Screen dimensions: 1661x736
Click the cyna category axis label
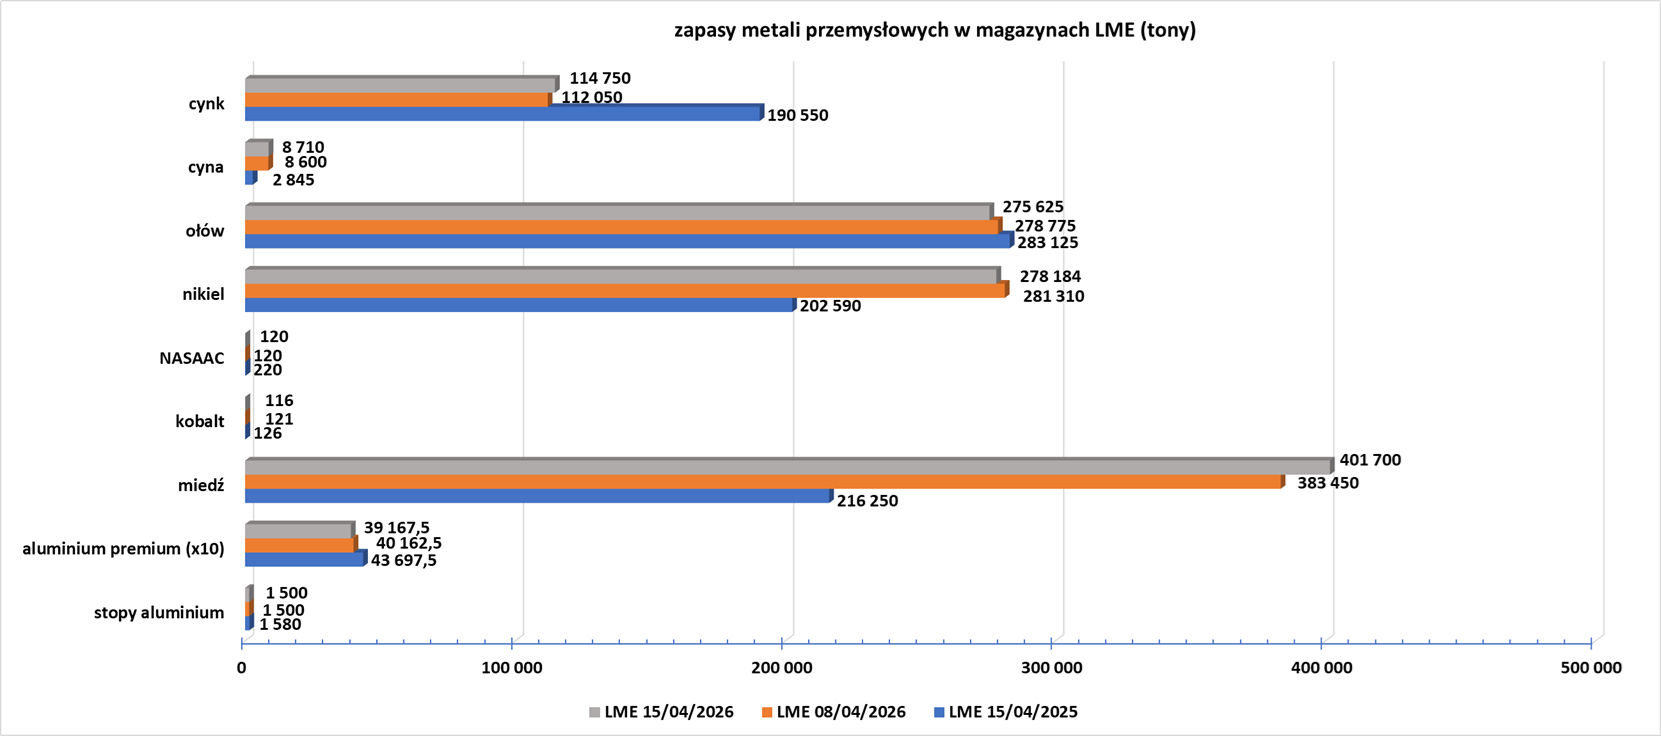206,167
